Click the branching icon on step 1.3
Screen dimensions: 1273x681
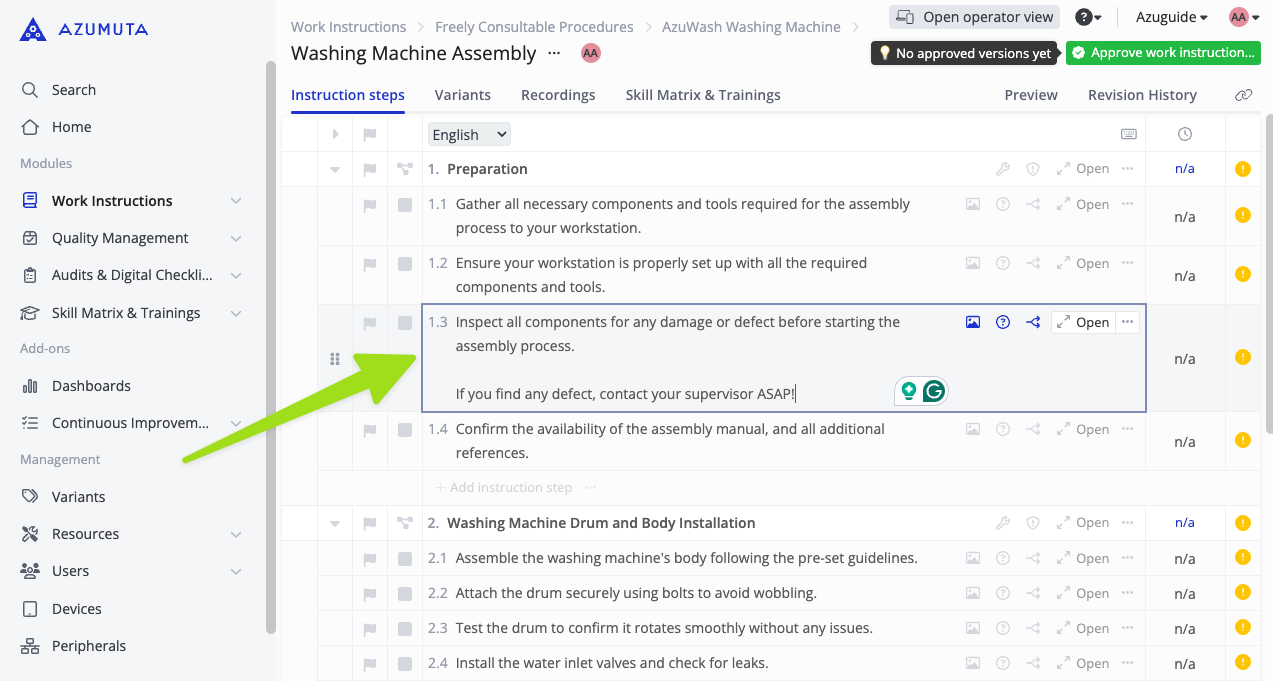pyautogui.click(x=1033, y=322)
